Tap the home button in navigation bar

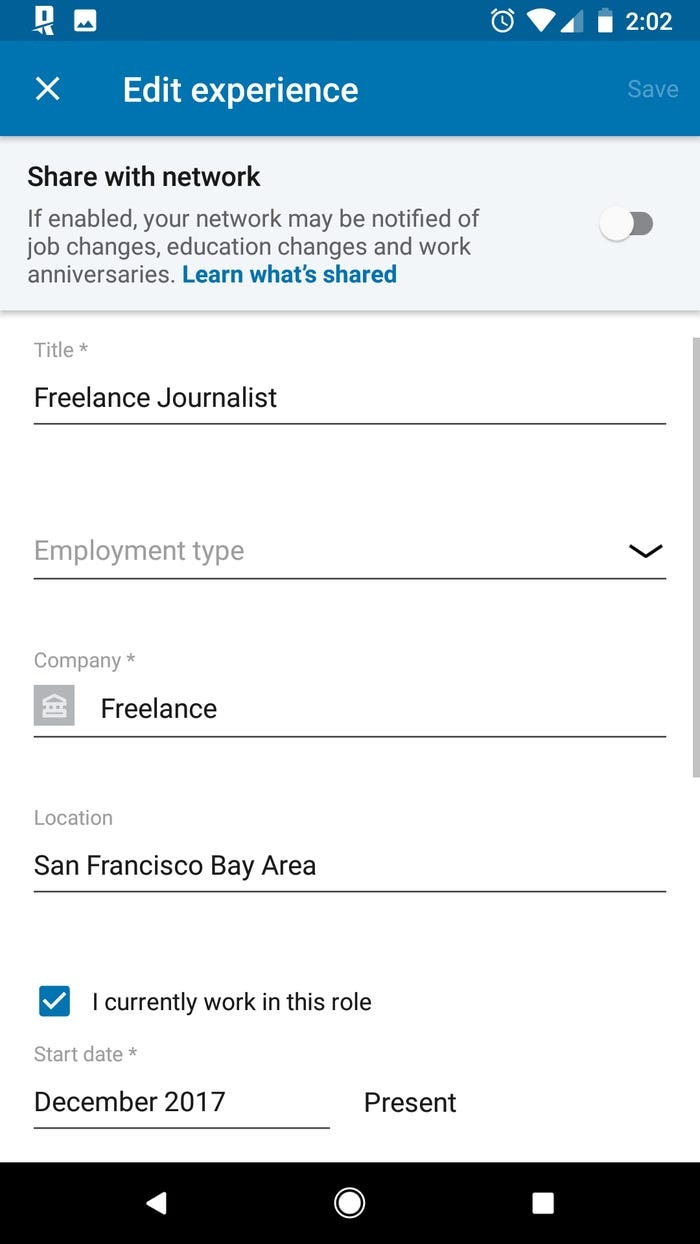pos(349,1202)
